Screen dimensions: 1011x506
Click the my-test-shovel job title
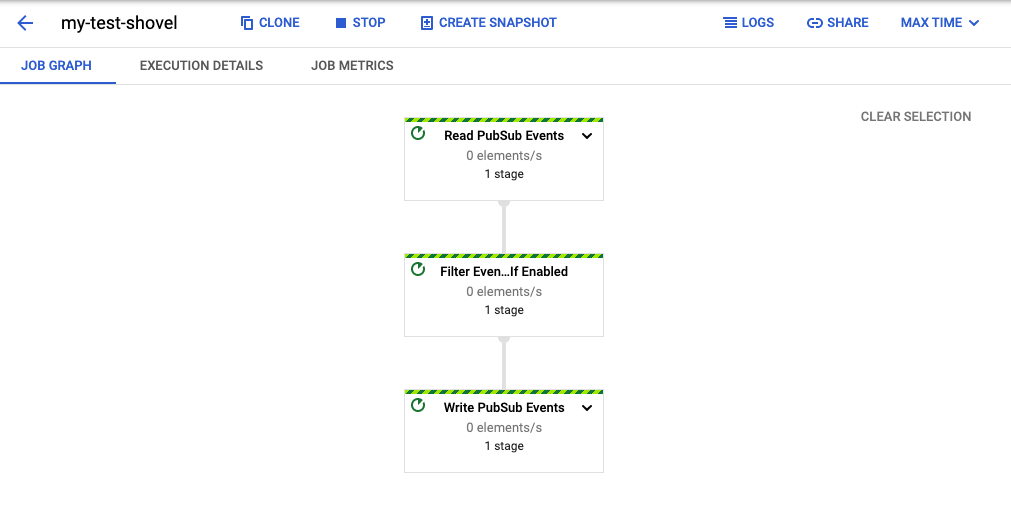point(119,23)
